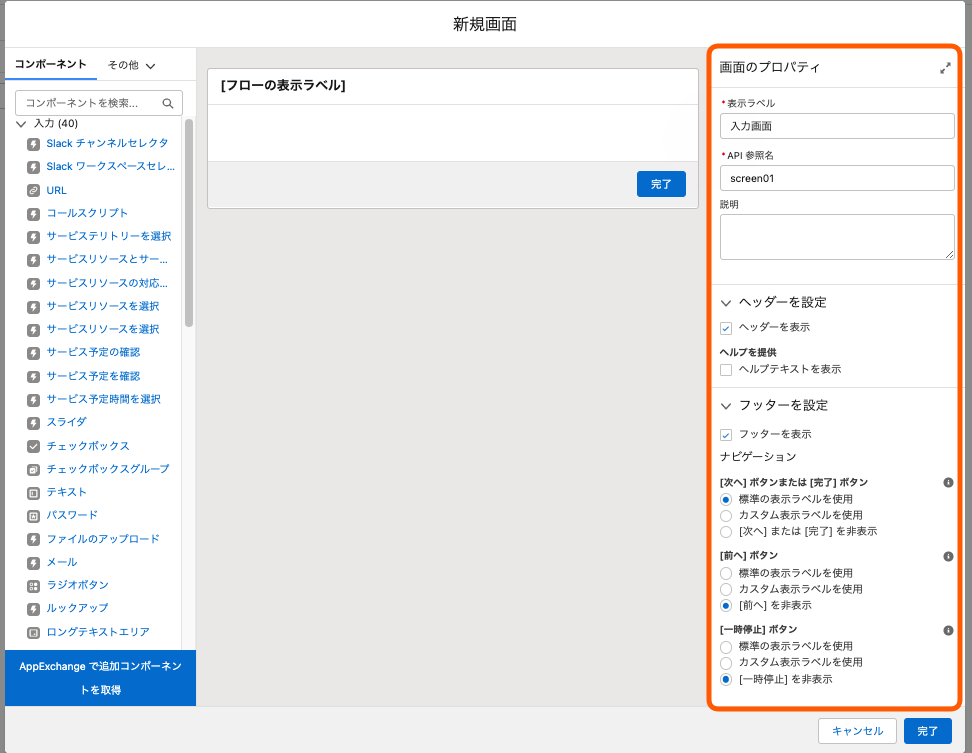The image size is (972, 753).
Task: Click the サービス予定の確認 component icon
Action: [33, 353]
